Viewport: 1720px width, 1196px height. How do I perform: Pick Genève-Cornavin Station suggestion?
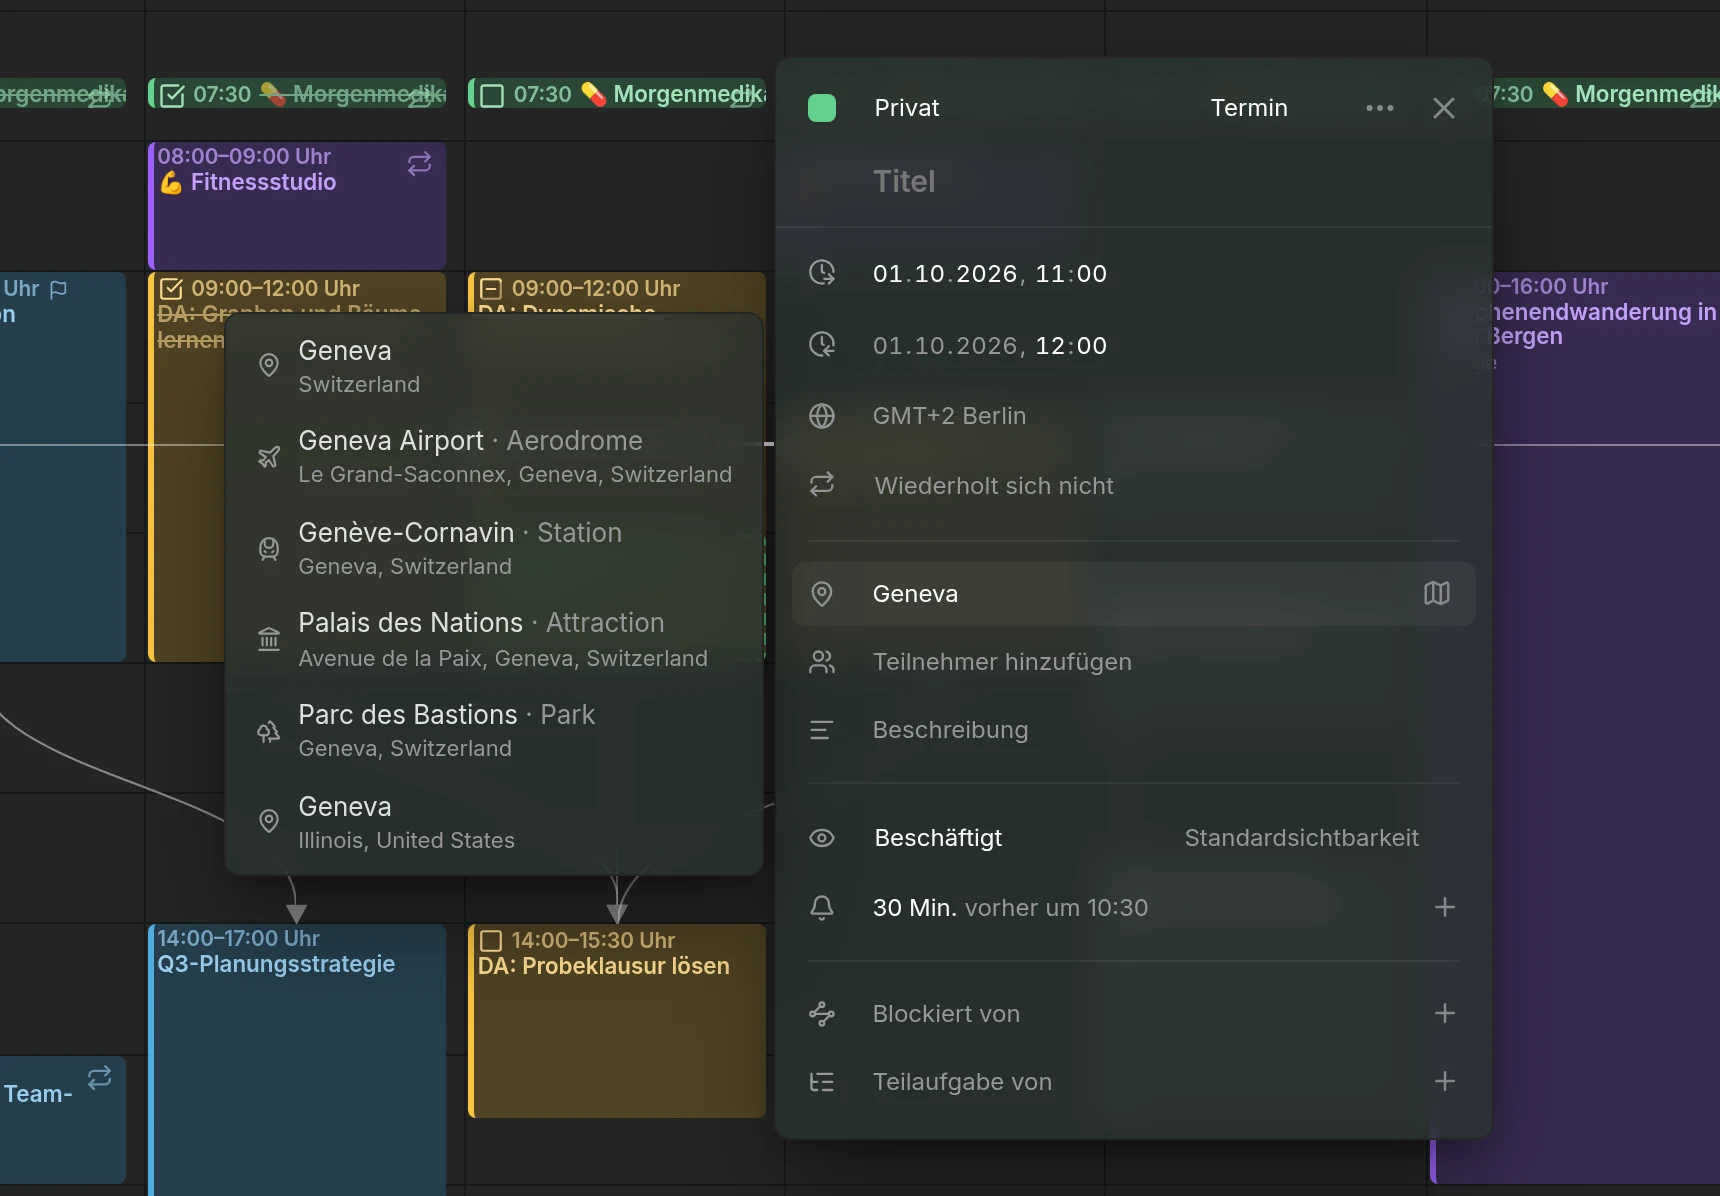pos(494,548)
